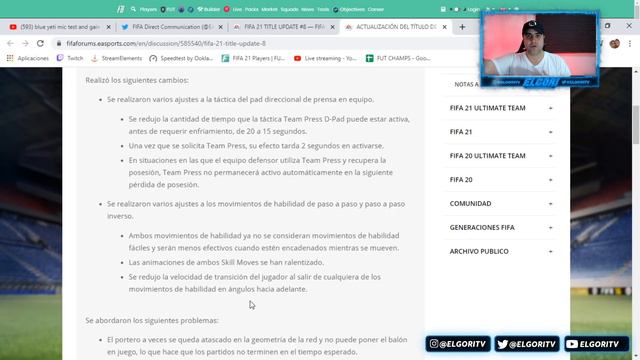Open Packs in the green top bar
This screenshot has height=360, width=640.
point(251,9)
